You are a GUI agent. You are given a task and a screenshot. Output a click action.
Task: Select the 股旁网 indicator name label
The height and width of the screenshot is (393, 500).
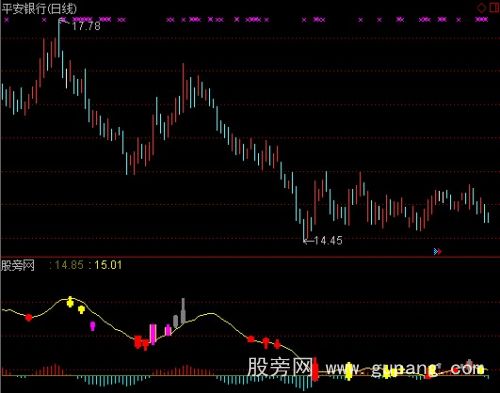[18, 266]
